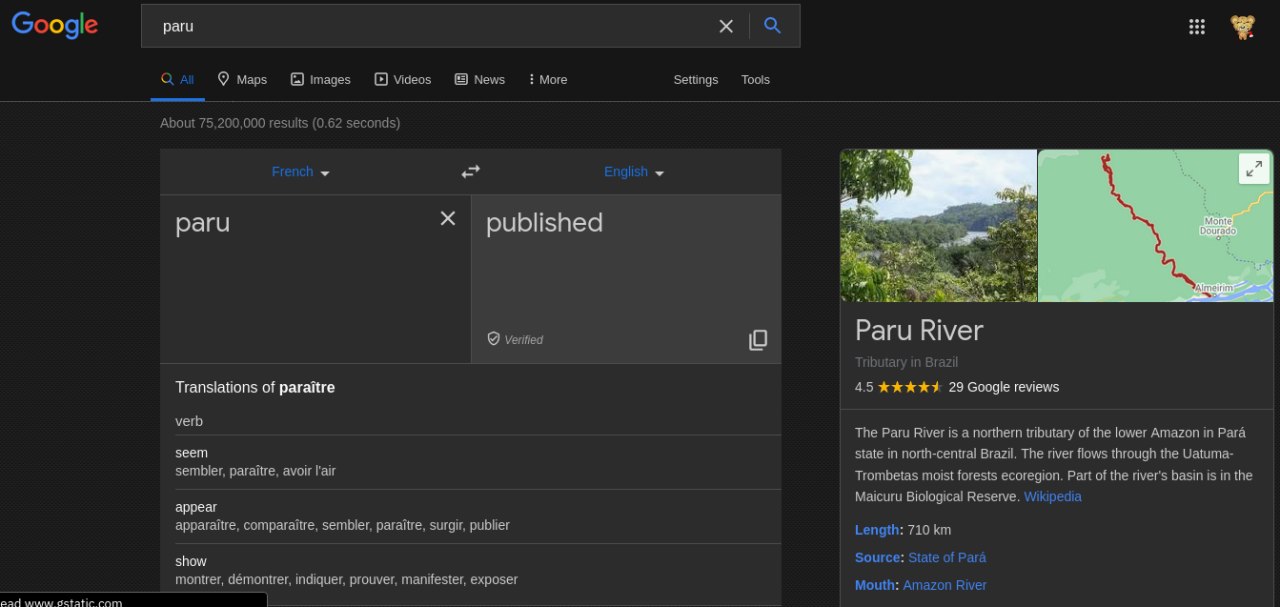Click the 'Translations of paraître' heading
This screenshot has width=1280, height=607.
(x=255, y=388)
